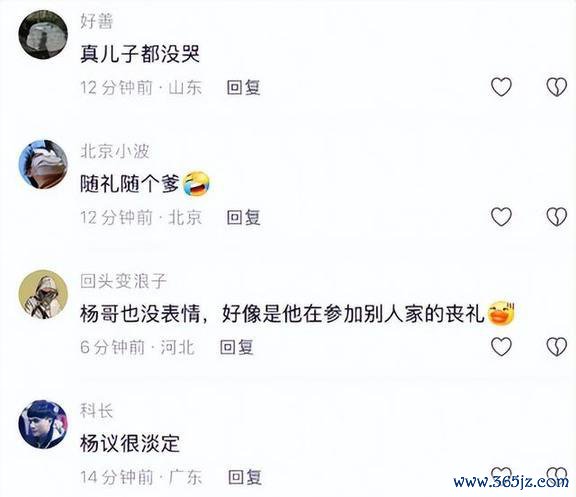Like 回头变浪子's comment about 杨哥

click(501, 346)
